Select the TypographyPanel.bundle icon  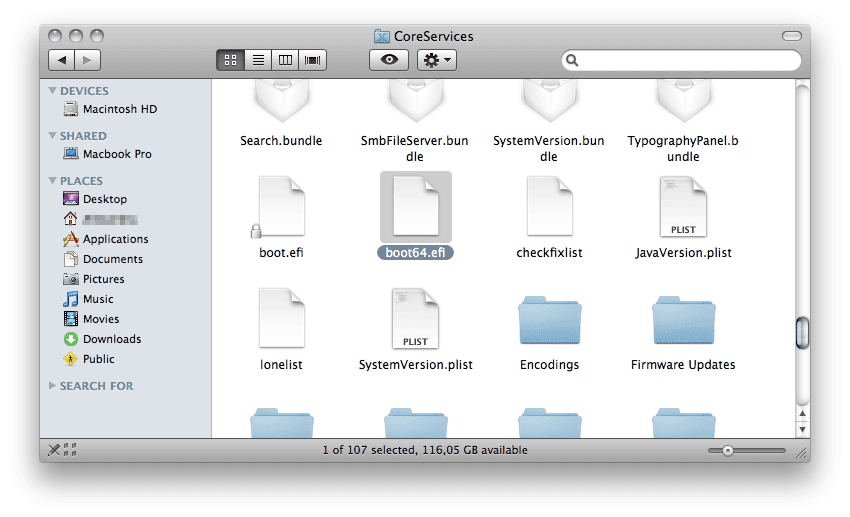point(683,101)
